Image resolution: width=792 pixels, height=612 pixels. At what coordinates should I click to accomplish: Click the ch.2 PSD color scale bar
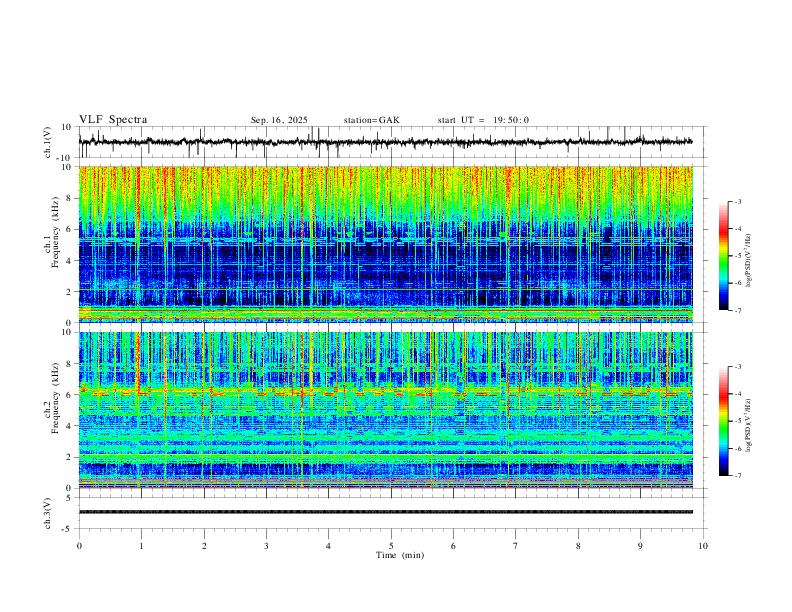pyautogui.click(x=723, y=421)
